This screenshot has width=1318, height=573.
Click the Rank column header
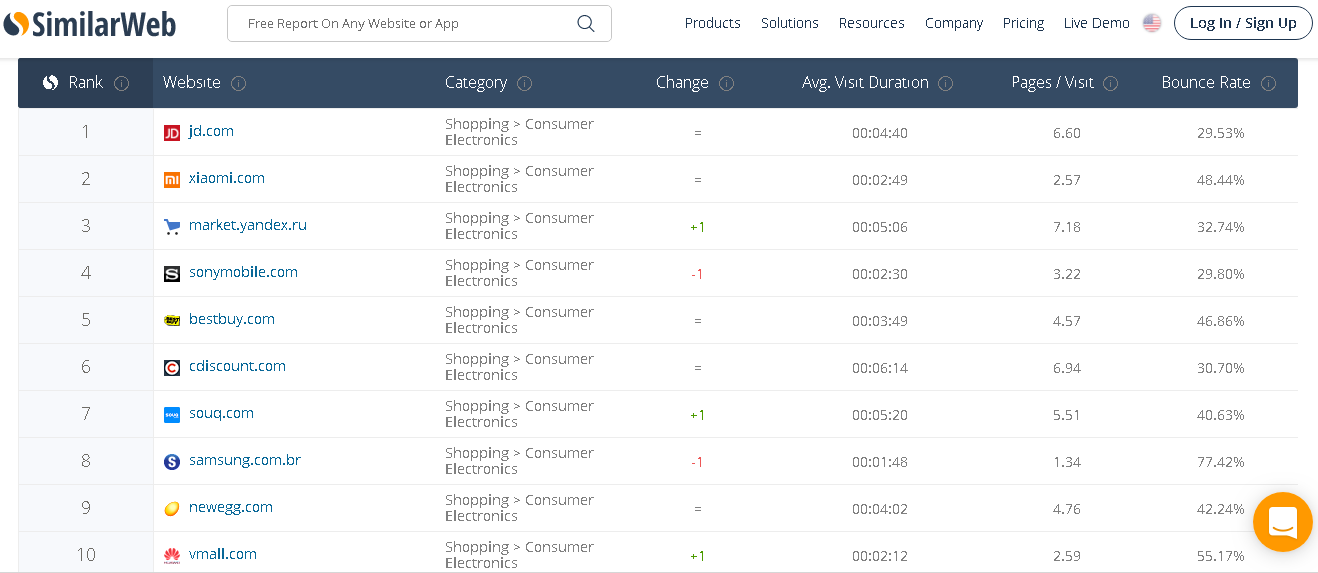pyautogui.click(x=86, y=83)
